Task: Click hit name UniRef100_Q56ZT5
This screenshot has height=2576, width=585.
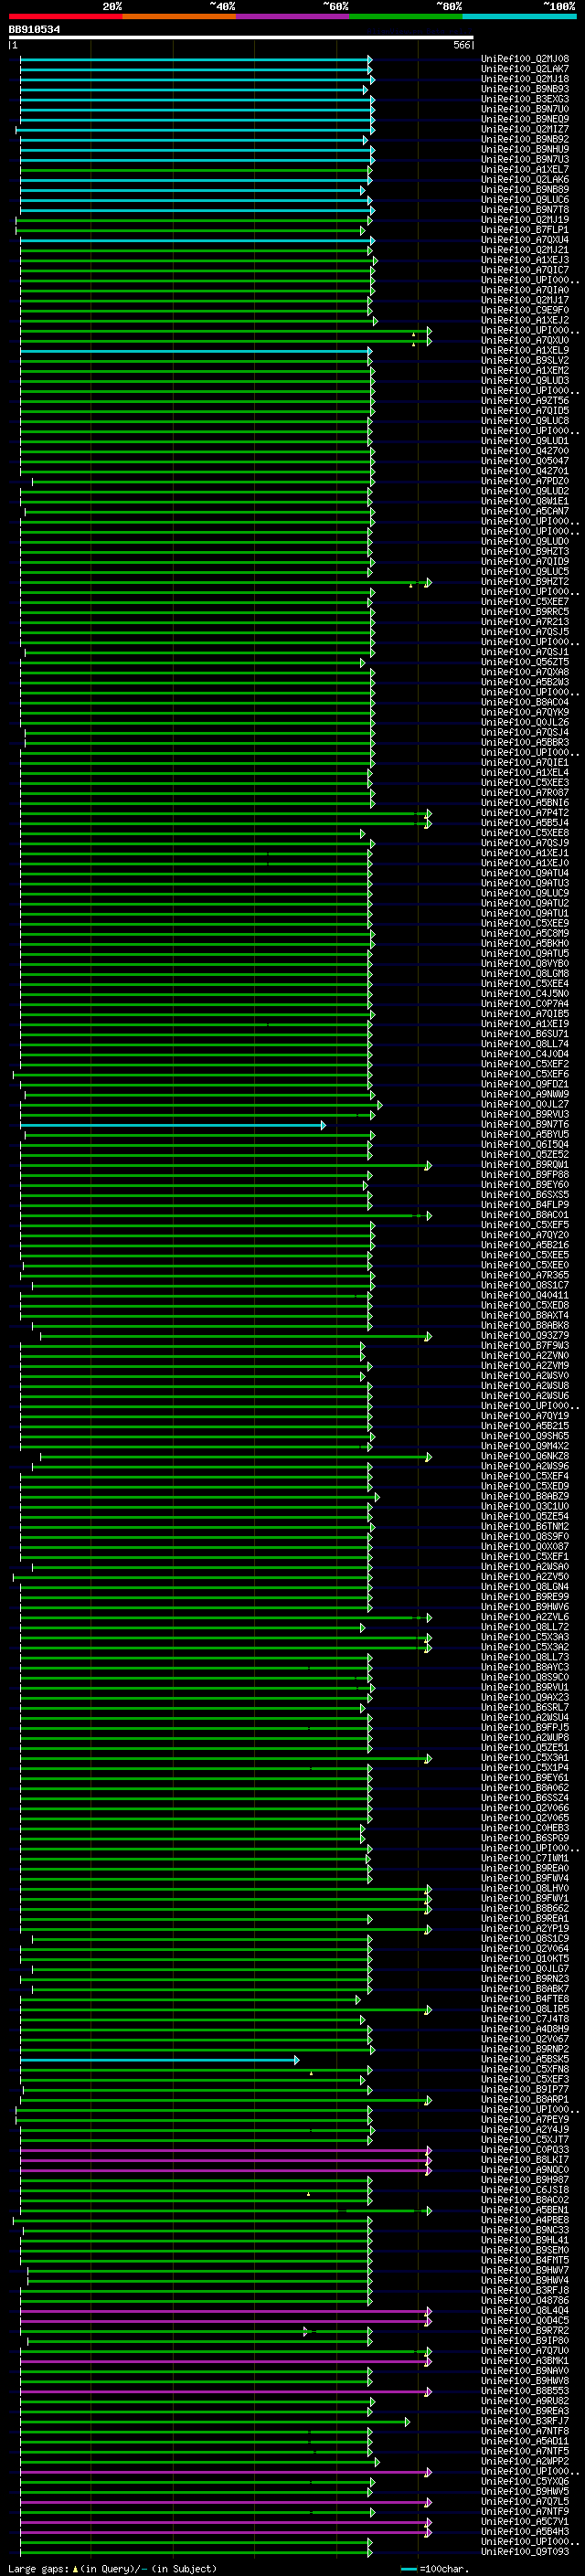Action: click(525, 662)
